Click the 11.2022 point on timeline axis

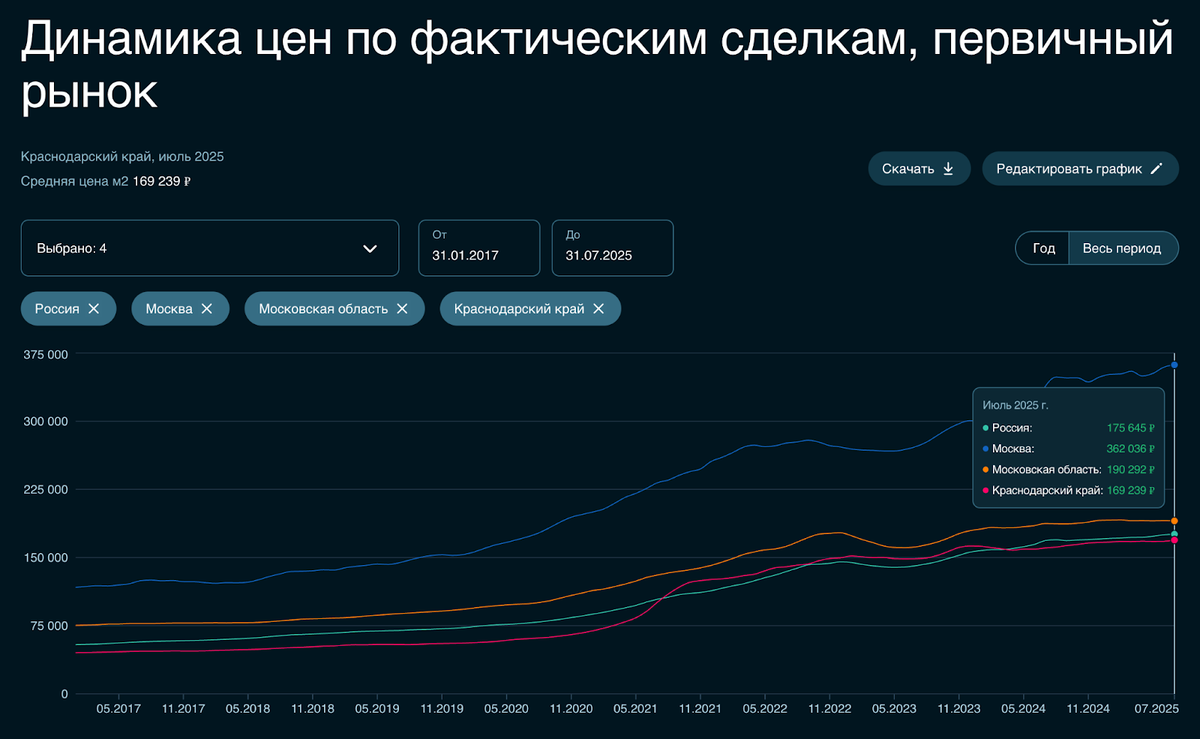[x=830, y=709]
